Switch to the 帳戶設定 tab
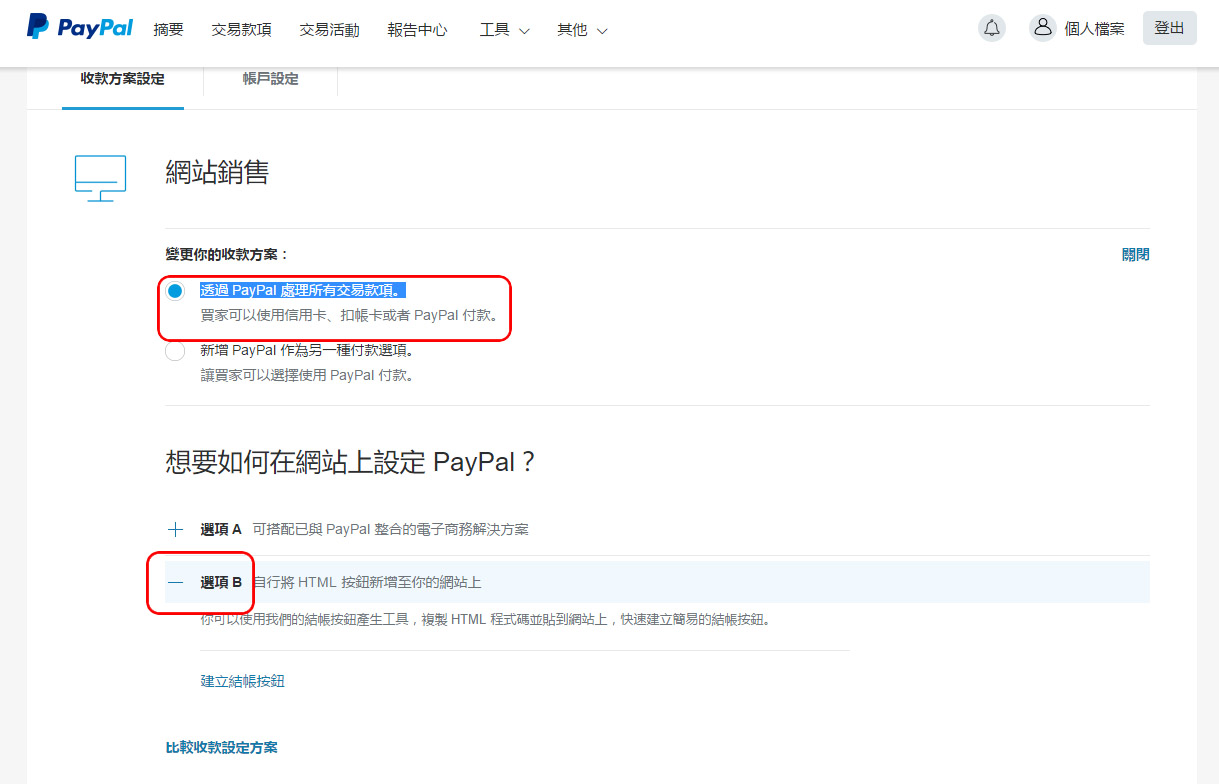The image size is (1219, 784). point(270,79)
